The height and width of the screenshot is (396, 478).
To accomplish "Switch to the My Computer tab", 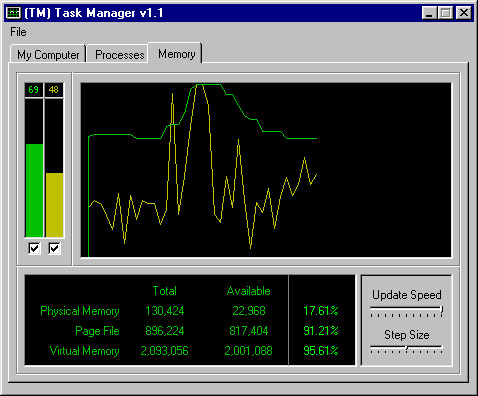I will tap(48, 54).
